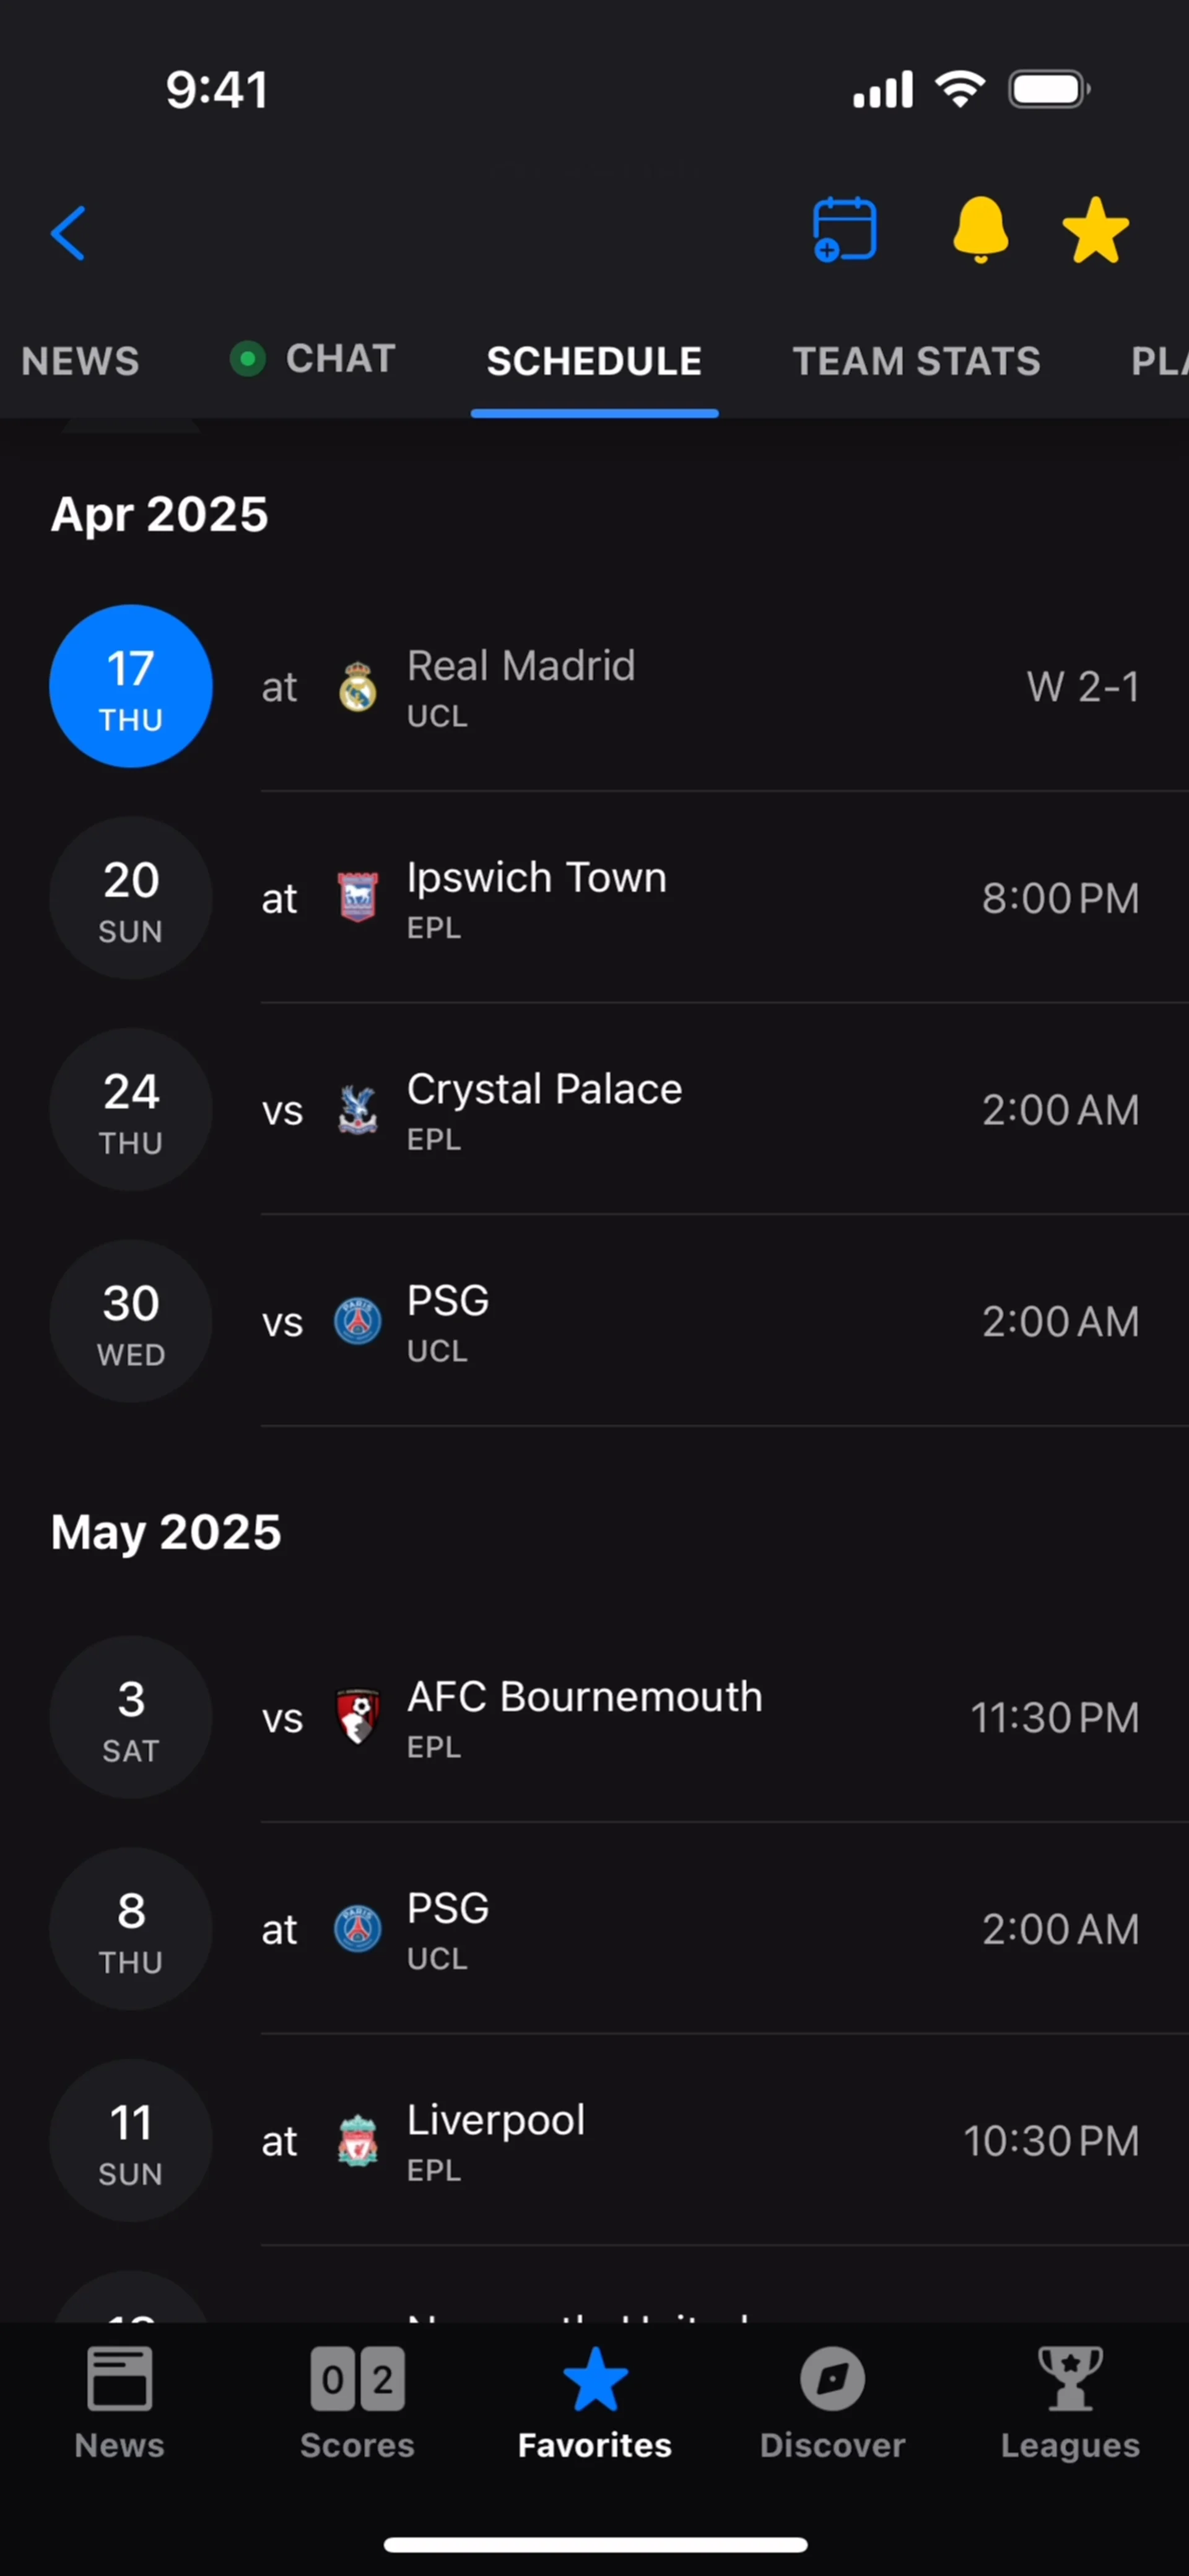The image size is (1189, 2576).
Task: Select the SCHEDULE tab
Action: [594, 361]
